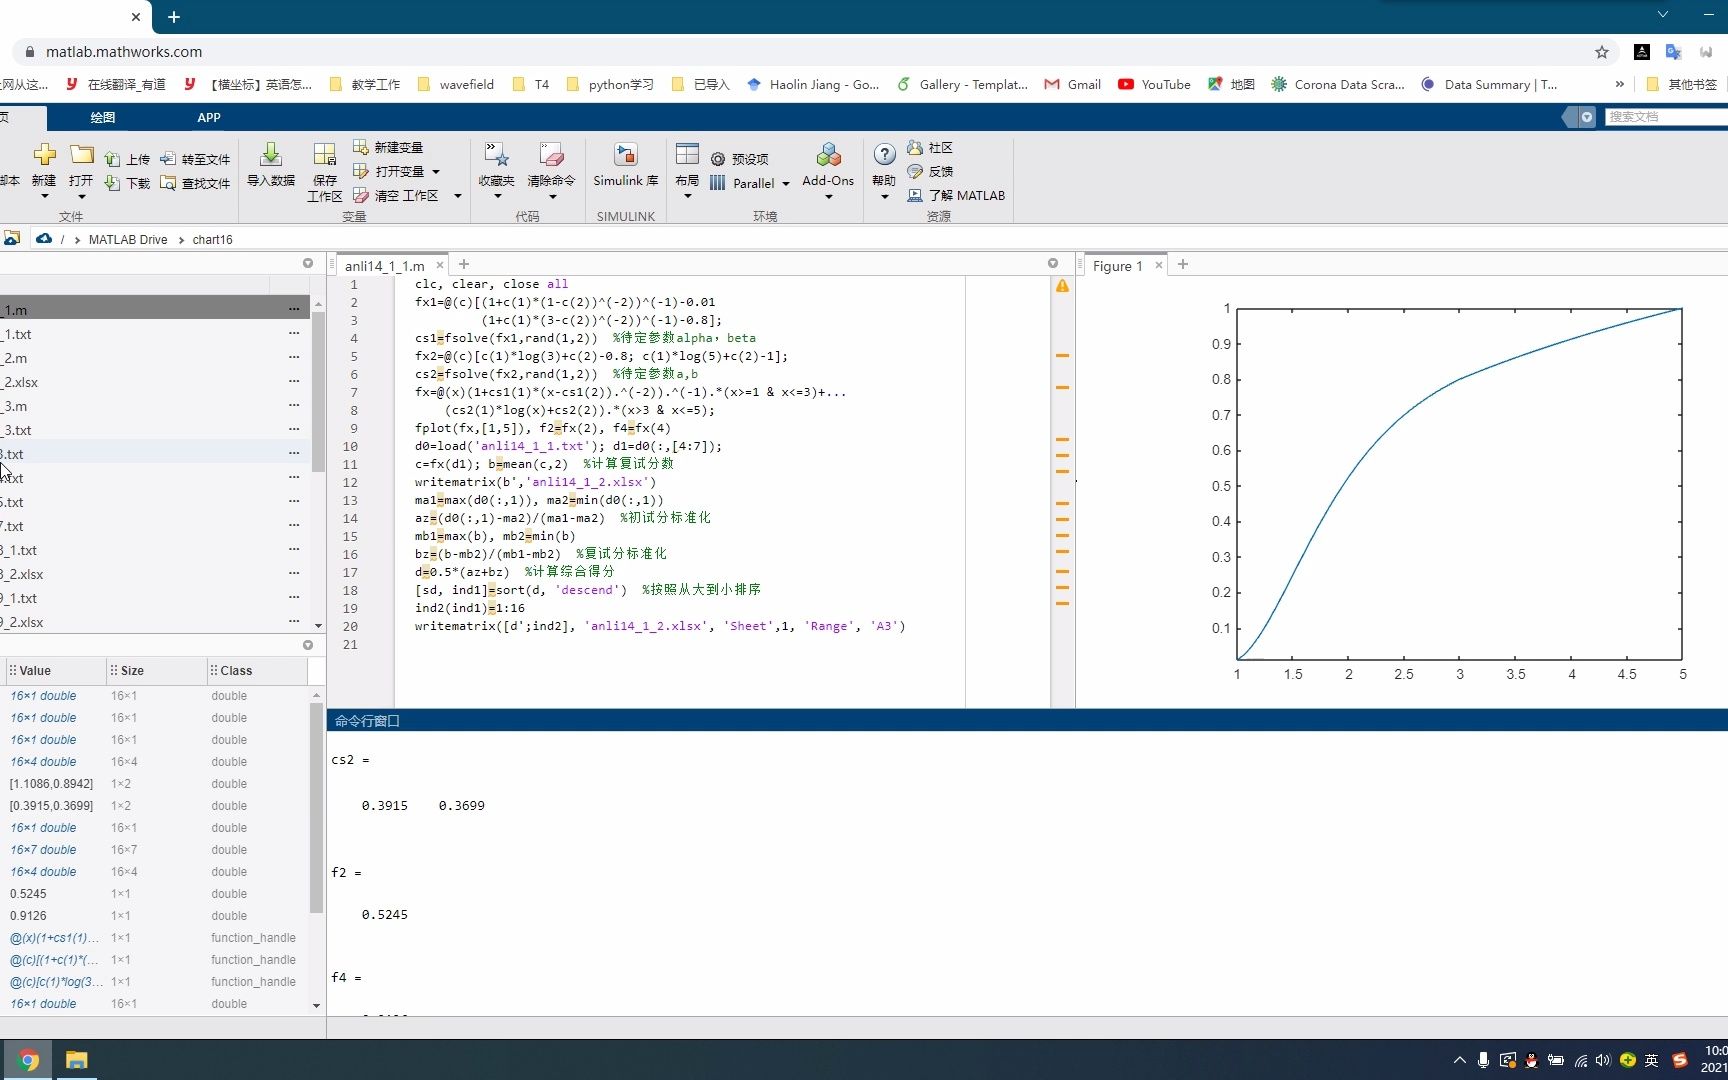This screenshot has width=1728, height=1080.
Task: Select the anli14_1_1.m editor tab
Action: point(385,266)
